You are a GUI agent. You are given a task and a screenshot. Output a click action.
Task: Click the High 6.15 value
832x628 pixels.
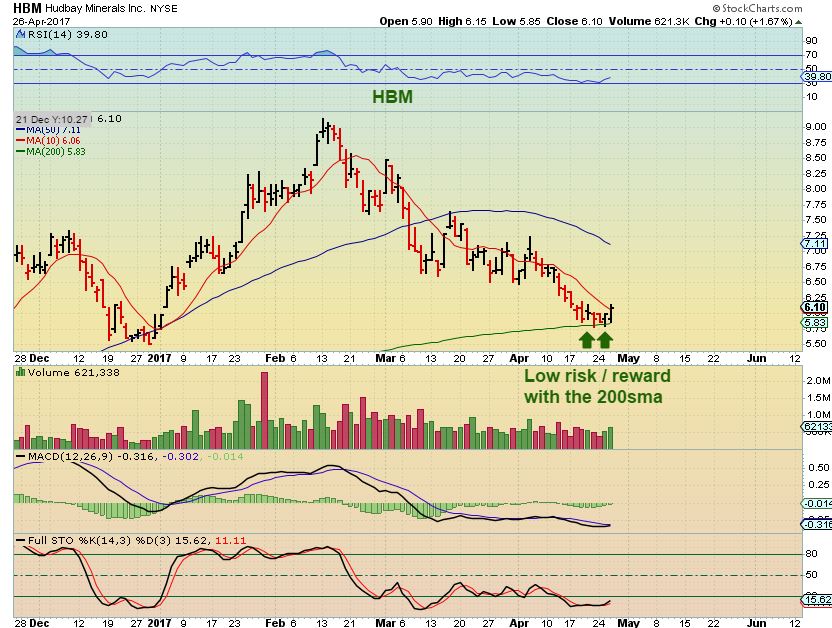462,22
